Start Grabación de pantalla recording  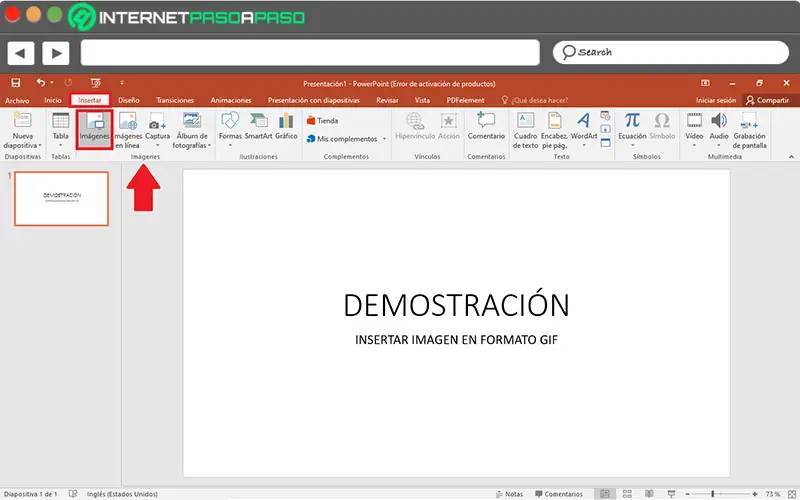[749, 127]
